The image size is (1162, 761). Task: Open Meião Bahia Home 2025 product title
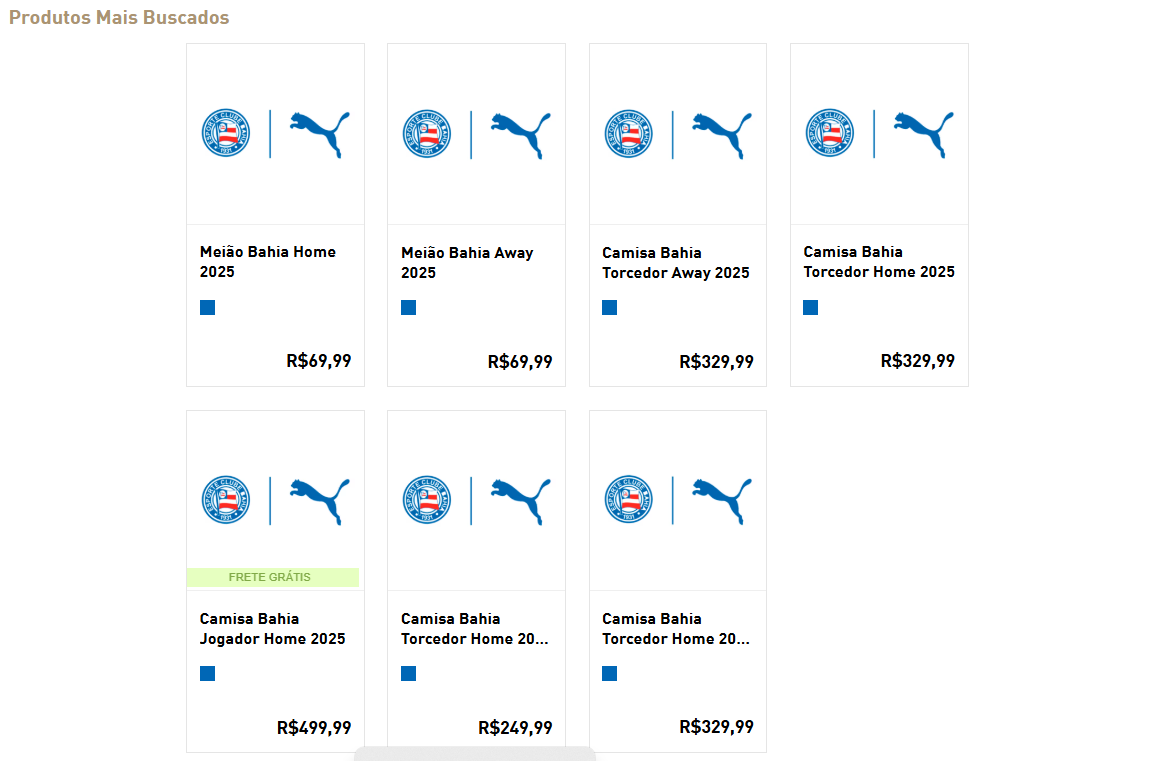[x=268, y=262]
